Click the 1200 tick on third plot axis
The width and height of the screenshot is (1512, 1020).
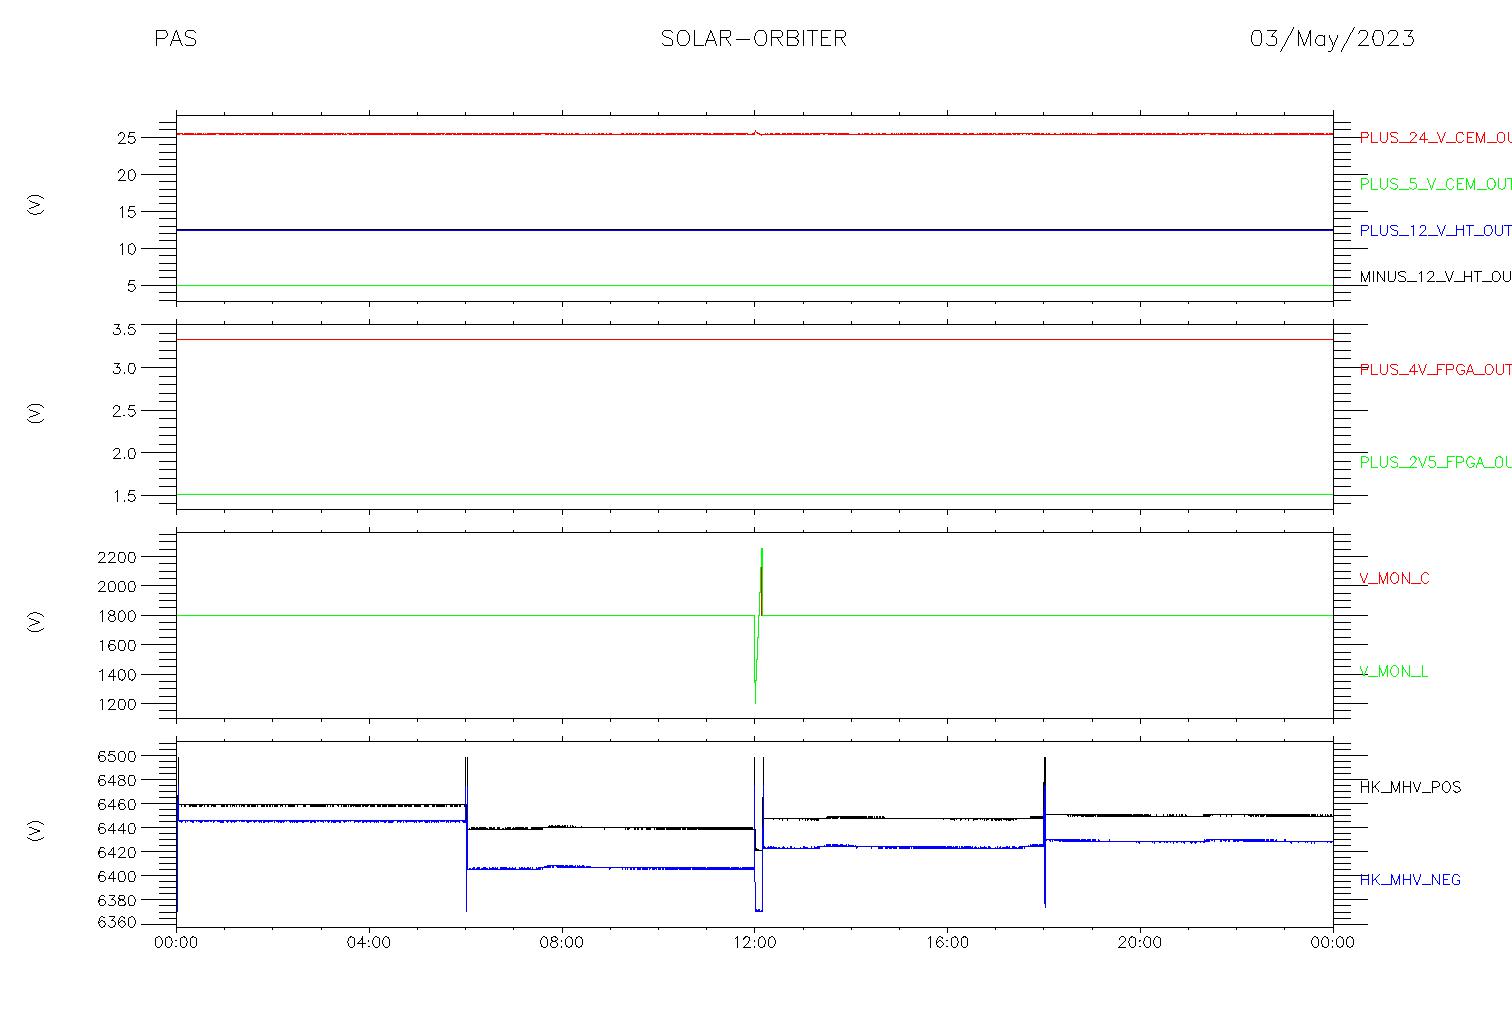pos(117,704)
